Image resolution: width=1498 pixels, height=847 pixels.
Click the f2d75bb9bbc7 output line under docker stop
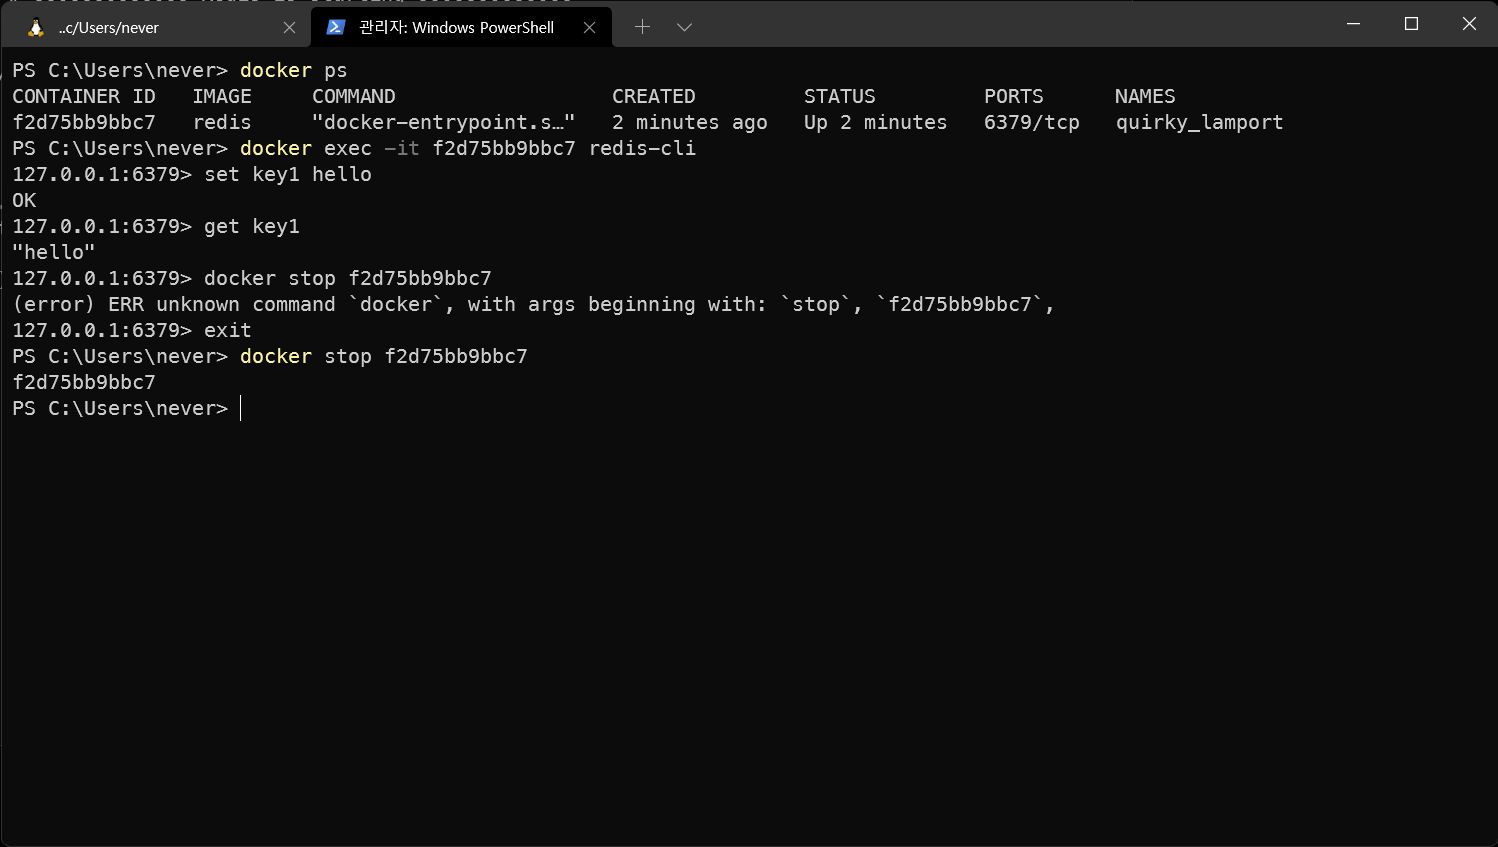[84, 382]
